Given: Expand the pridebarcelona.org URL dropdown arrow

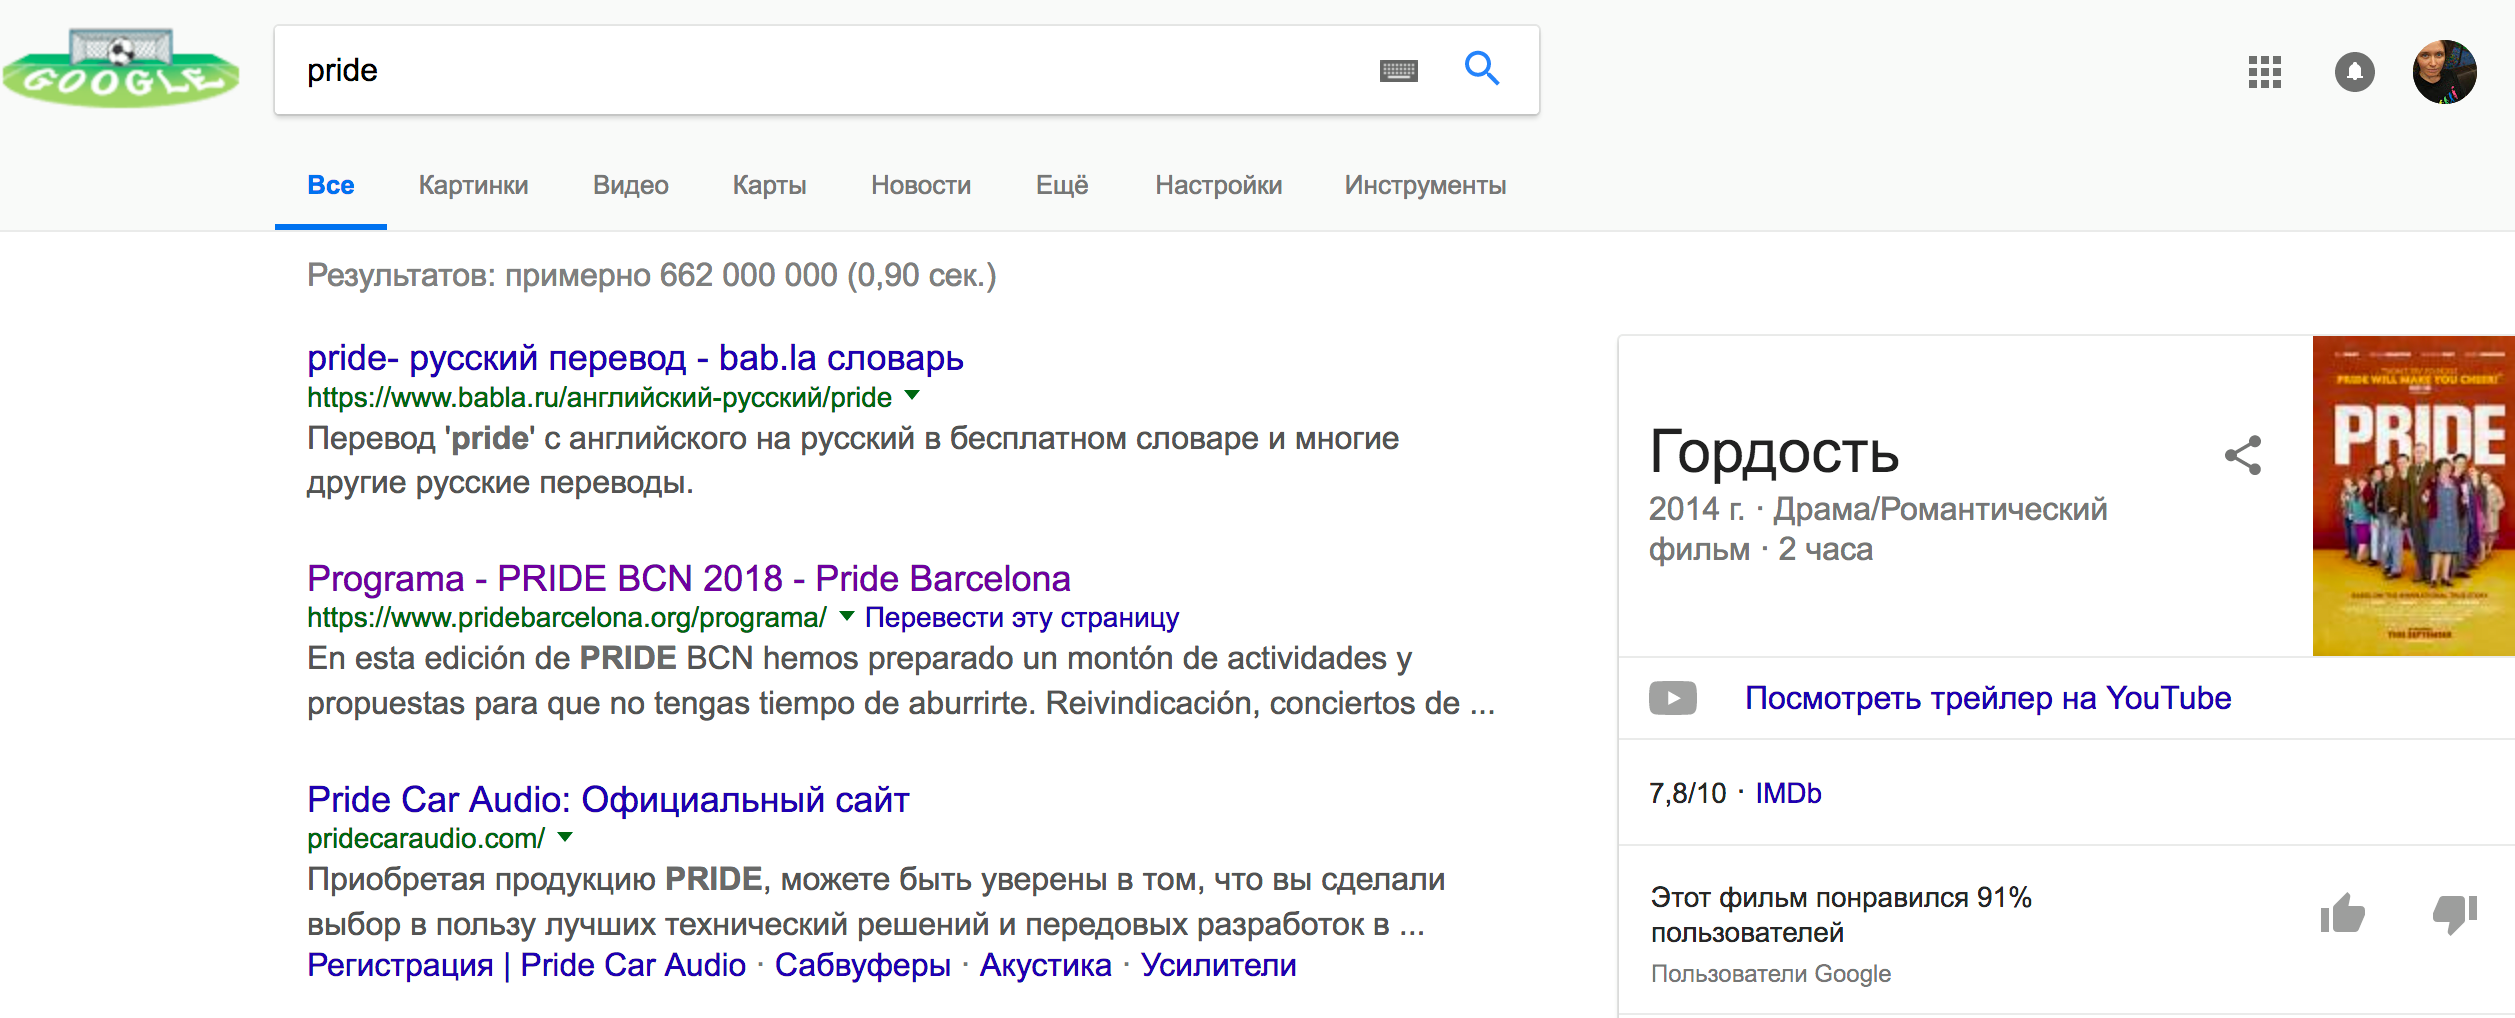Looking at the screenshot, I should [x=847, y=616].
